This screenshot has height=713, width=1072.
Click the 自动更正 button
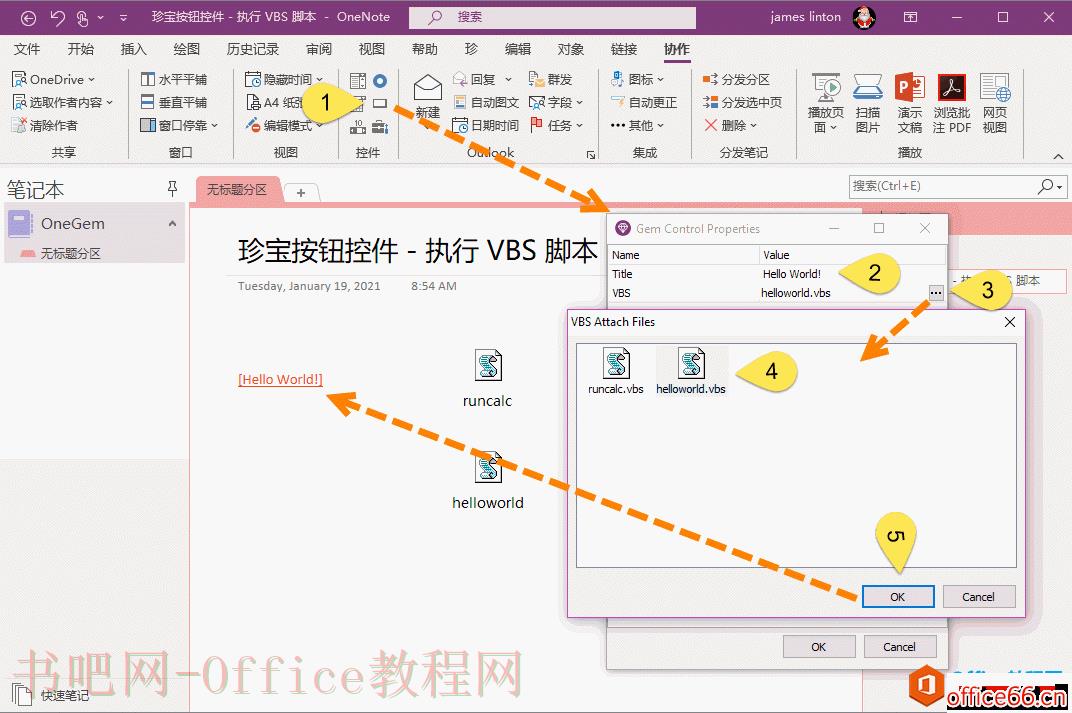[643, 103]
